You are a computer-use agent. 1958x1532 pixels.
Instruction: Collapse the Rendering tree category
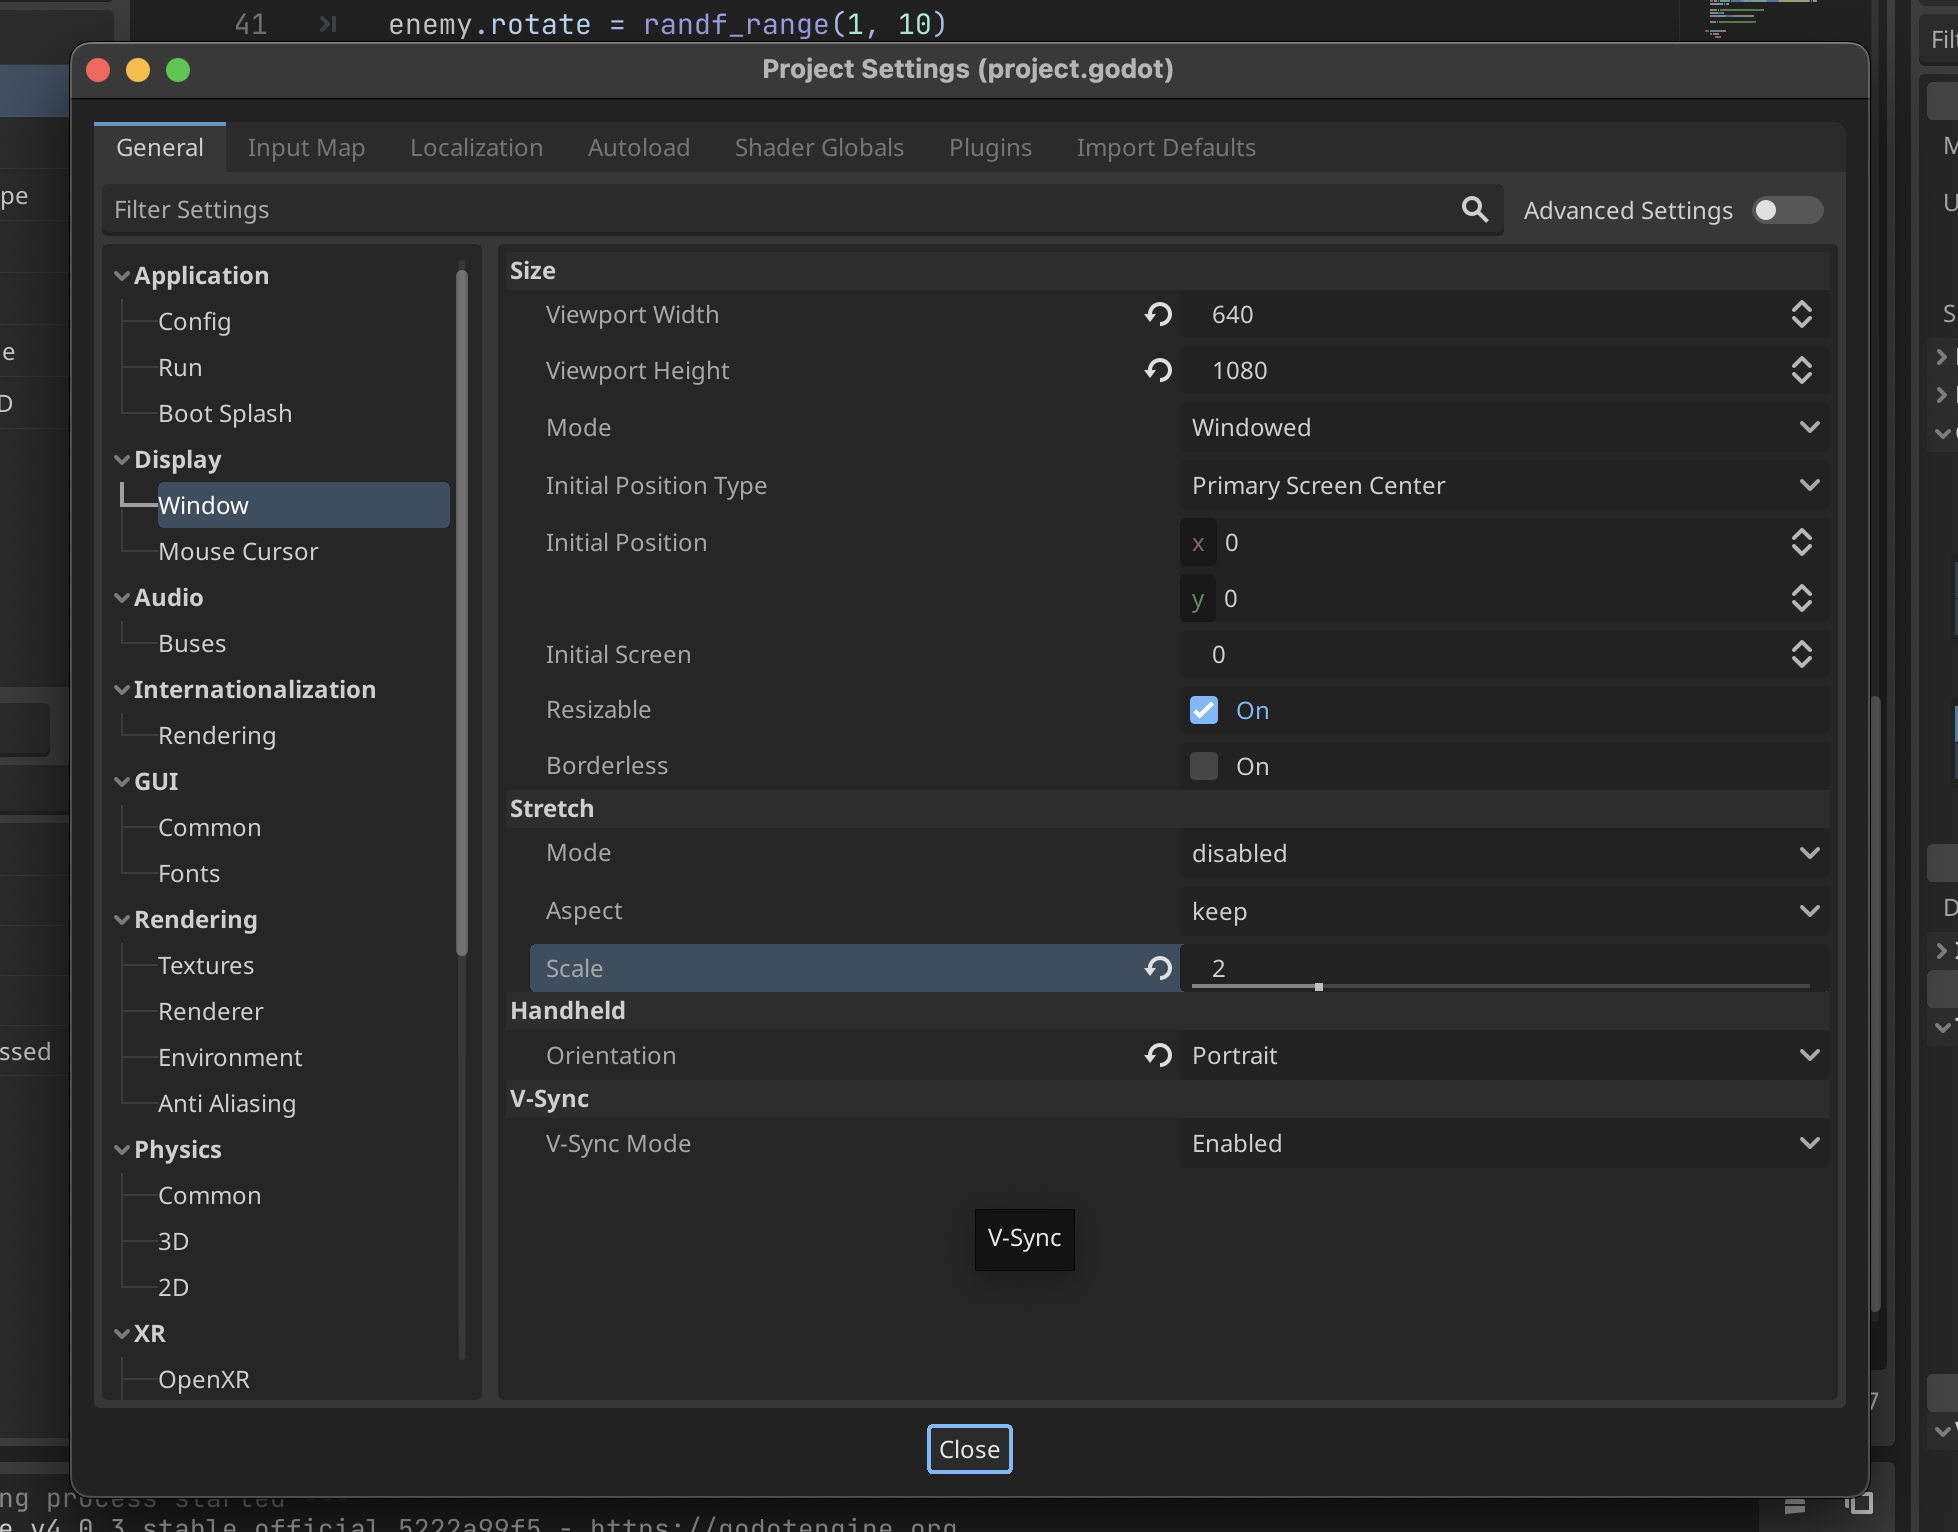coord(122,920)
